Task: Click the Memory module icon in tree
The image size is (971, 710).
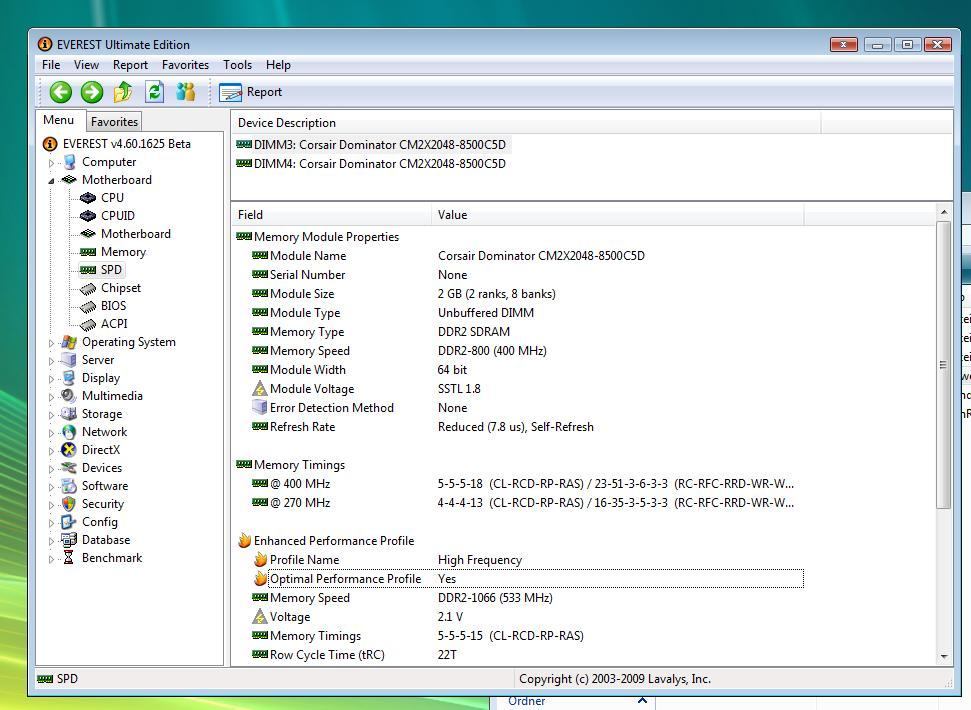Action: tap(88, 252)
